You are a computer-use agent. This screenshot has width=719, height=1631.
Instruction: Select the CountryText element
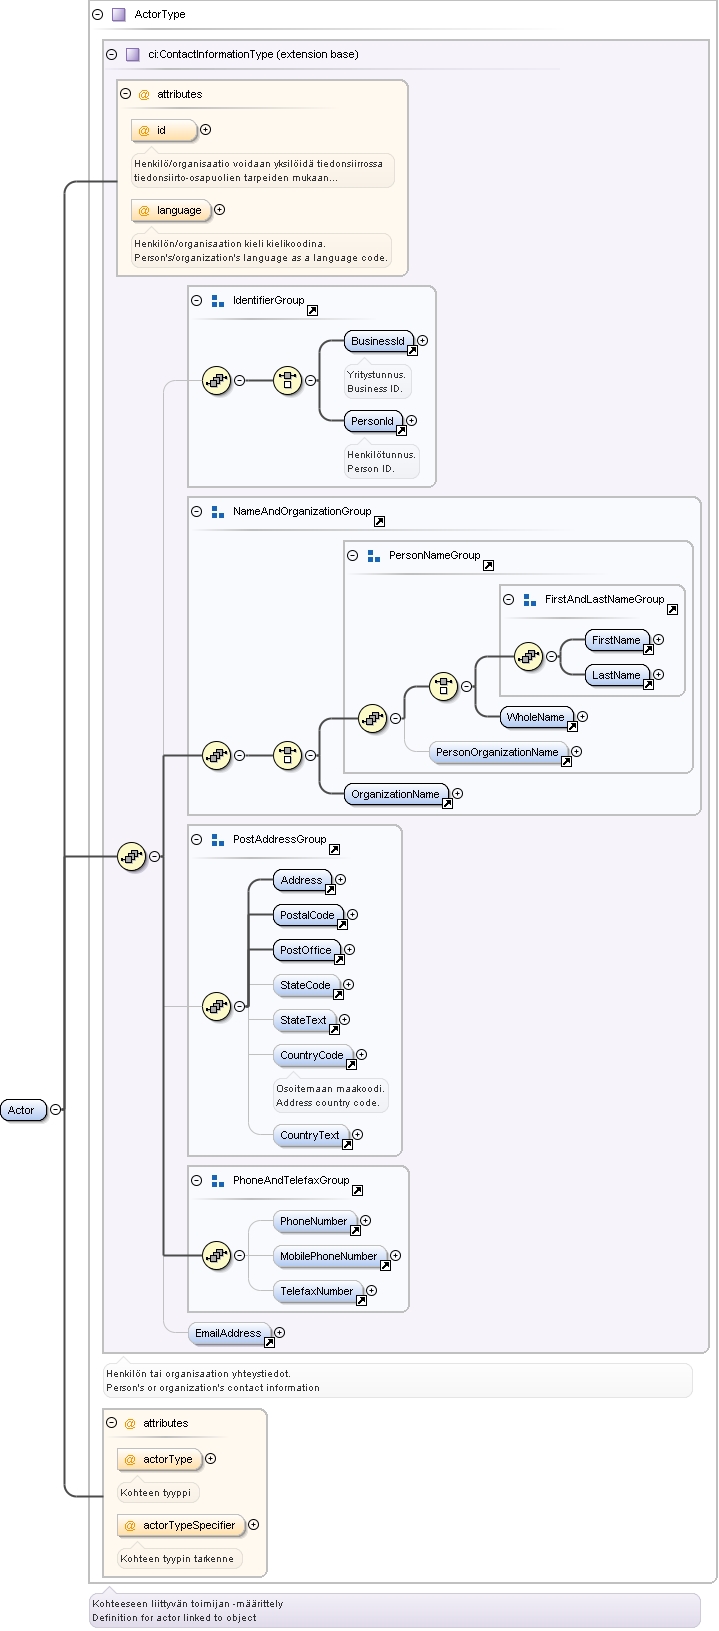[310, 1135]
